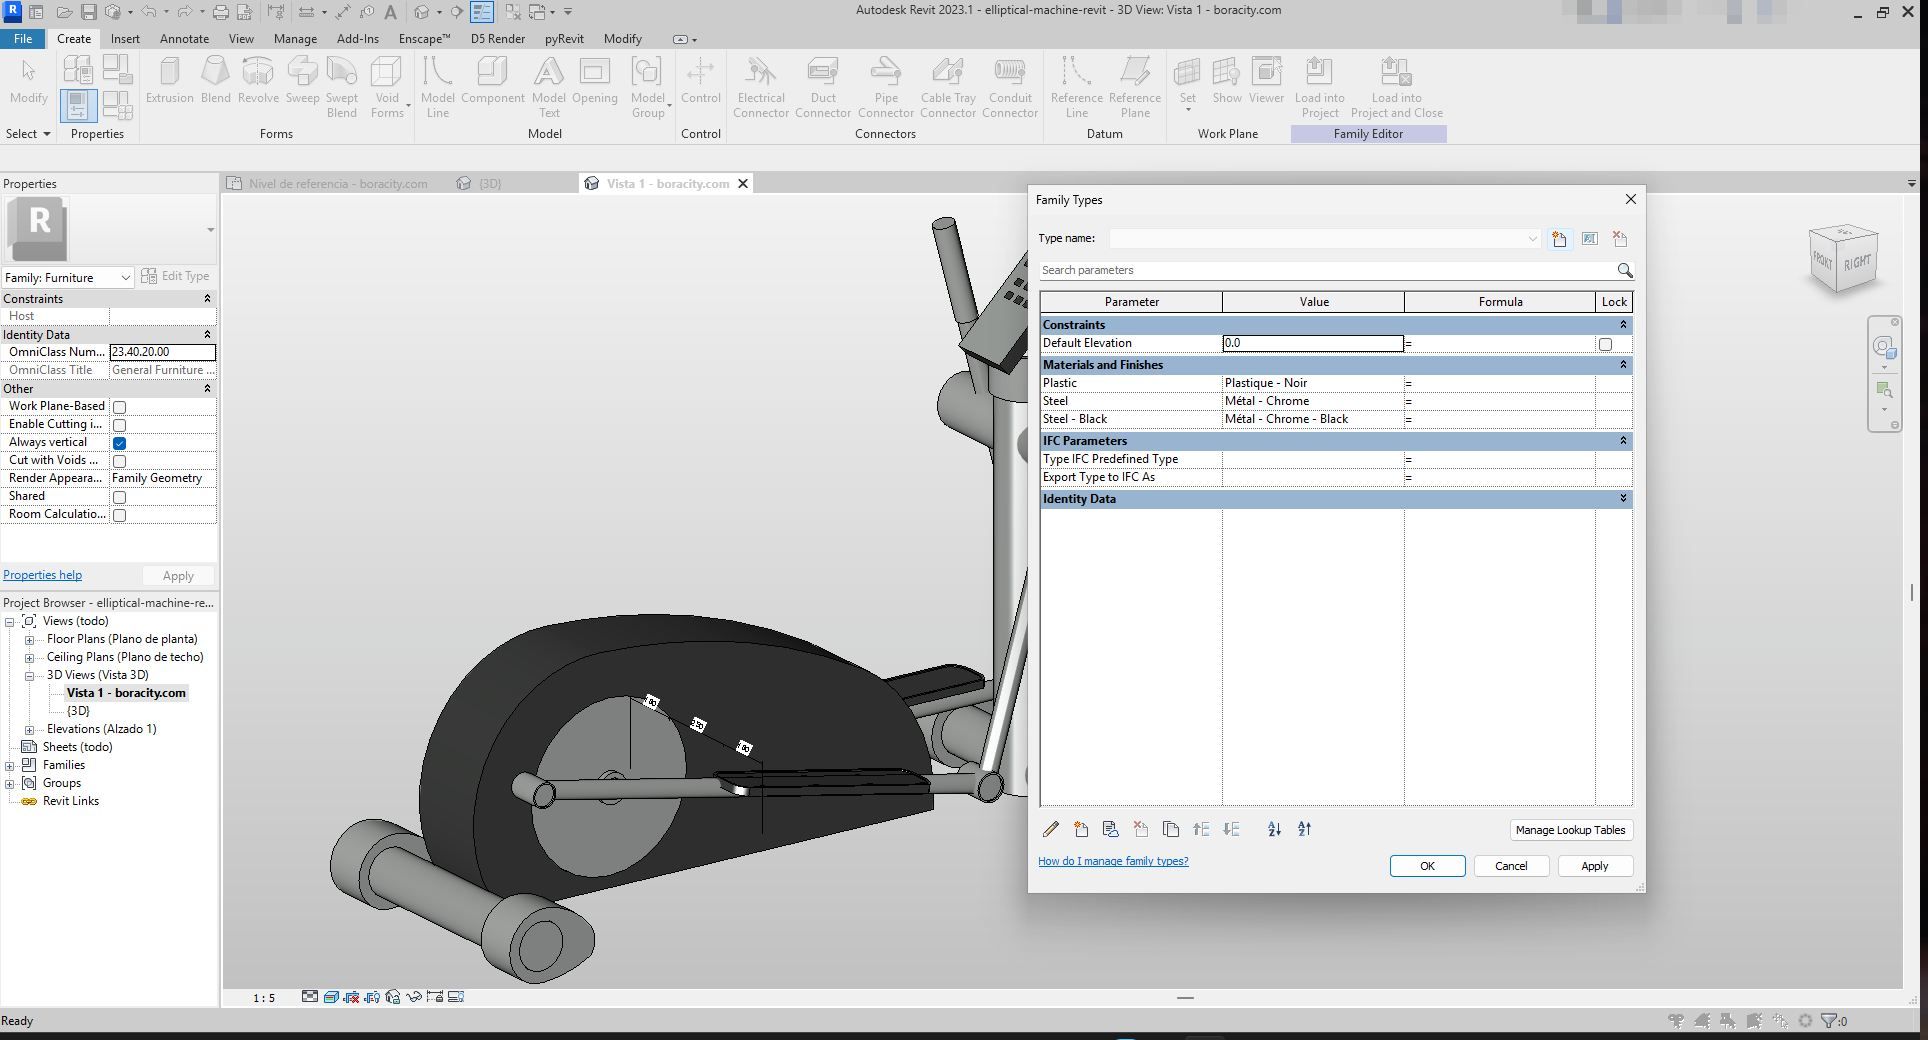Choose the Sweep tool in ribbon
The height and width of the screenshot is (1040, 1928).
pyautogui.click(x=302, y=80)
